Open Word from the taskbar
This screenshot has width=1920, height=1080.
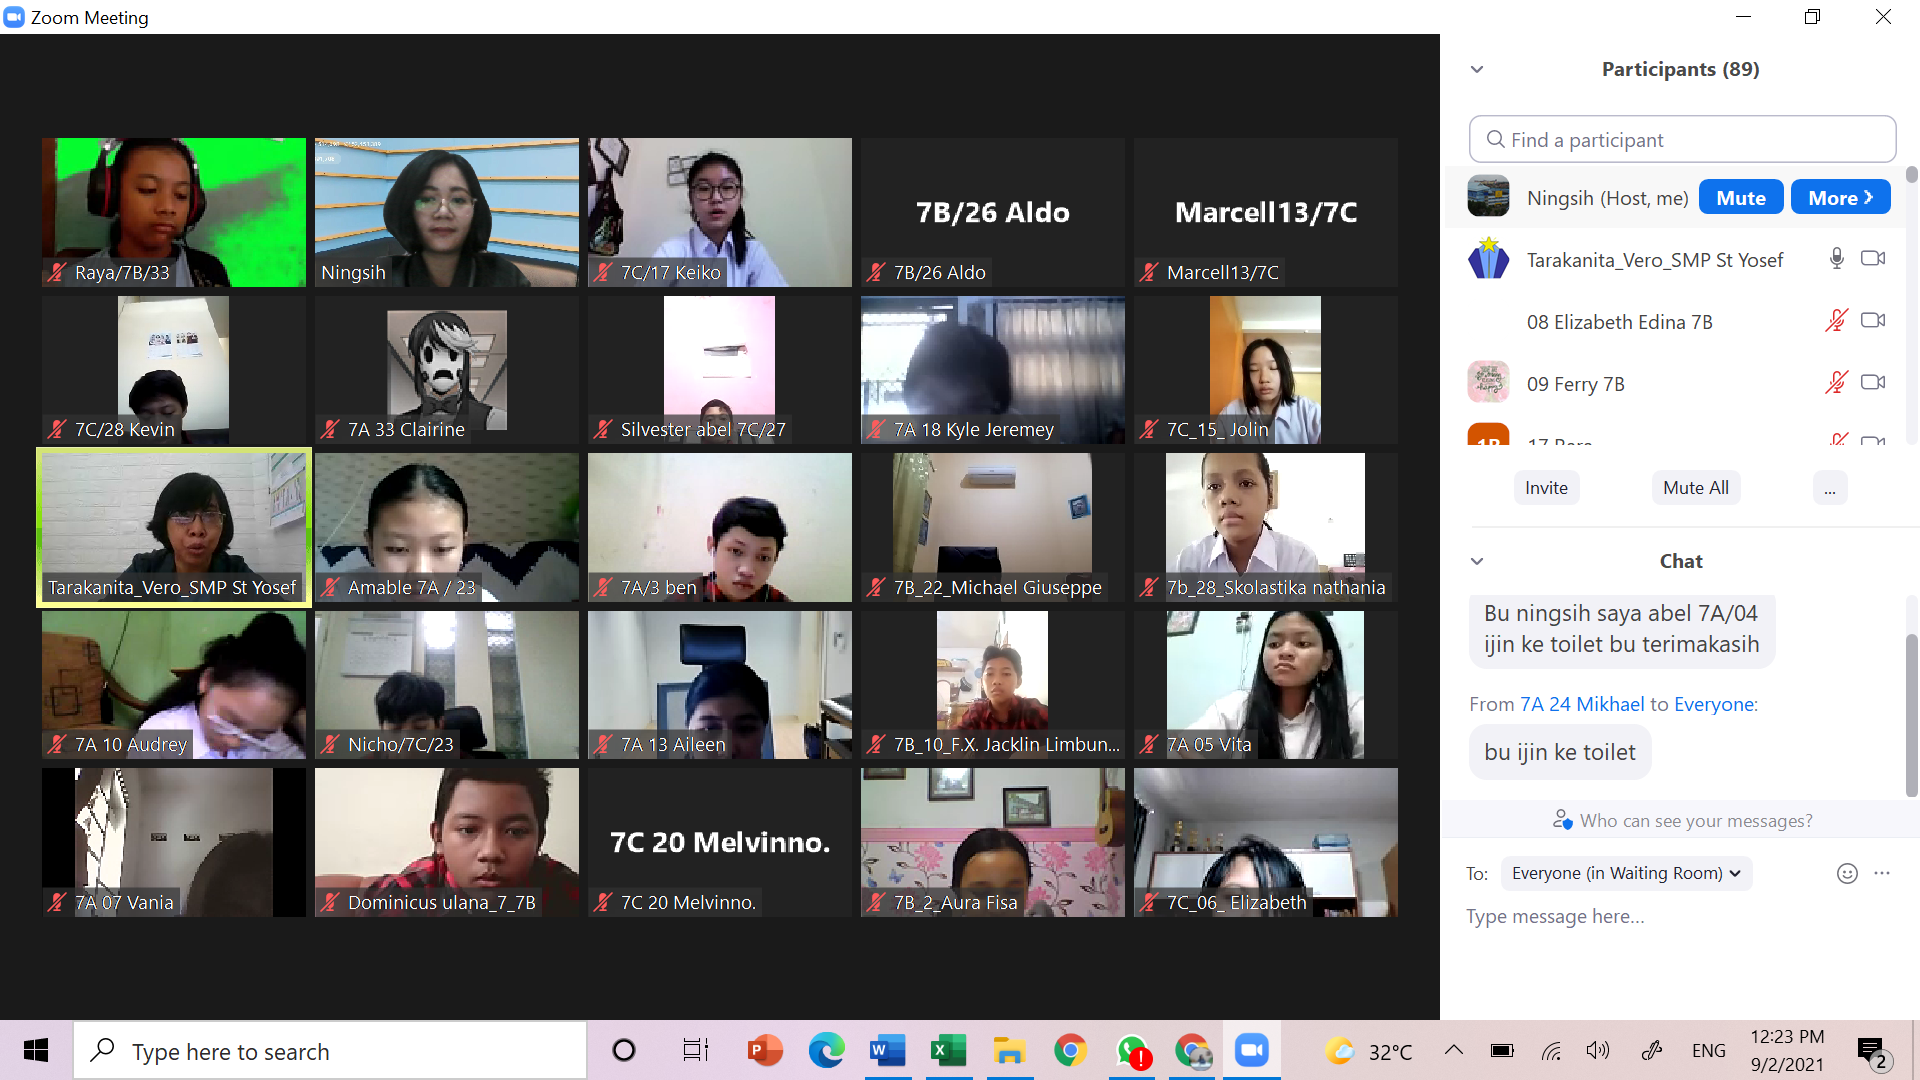(887, 1050)
